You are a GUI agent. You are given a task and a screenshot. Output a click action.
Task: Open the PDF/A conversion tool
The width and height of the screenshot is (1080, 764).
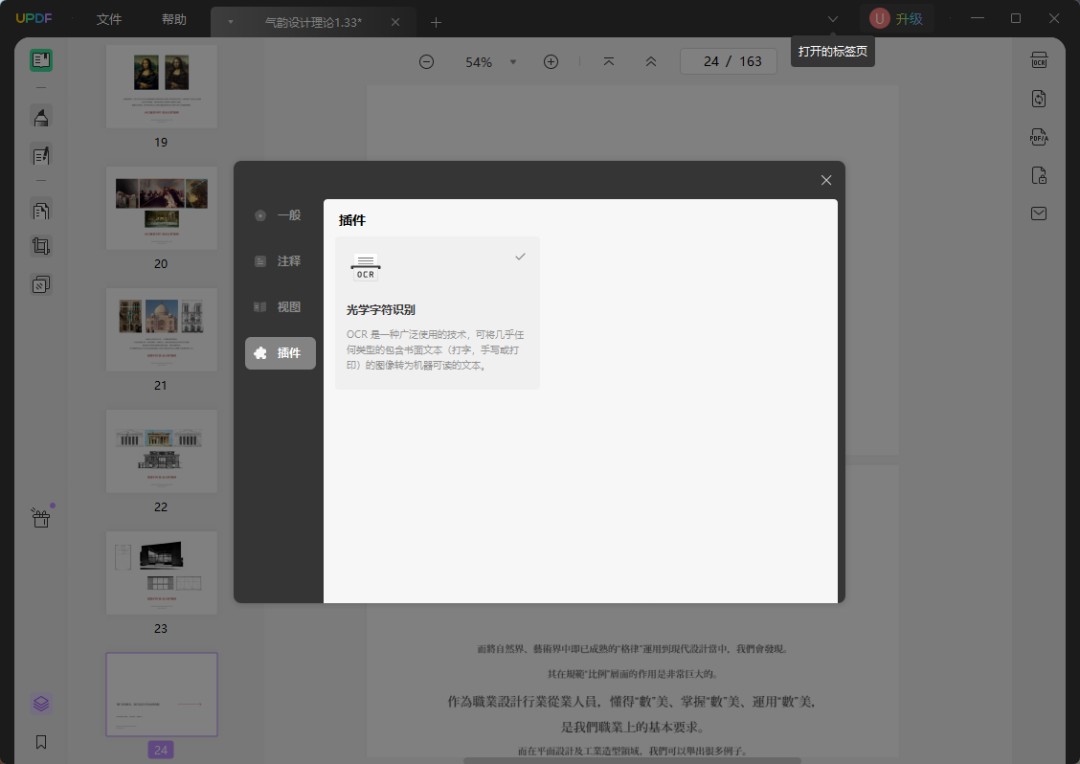(1039, 137)
